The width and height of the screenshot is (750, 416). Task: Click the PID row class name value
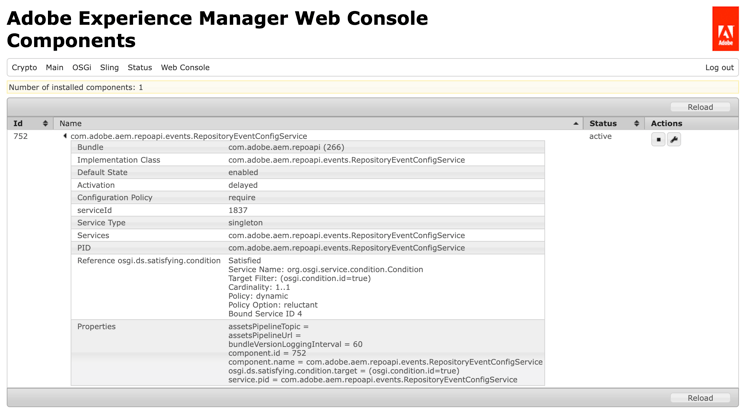click(346, 248)
